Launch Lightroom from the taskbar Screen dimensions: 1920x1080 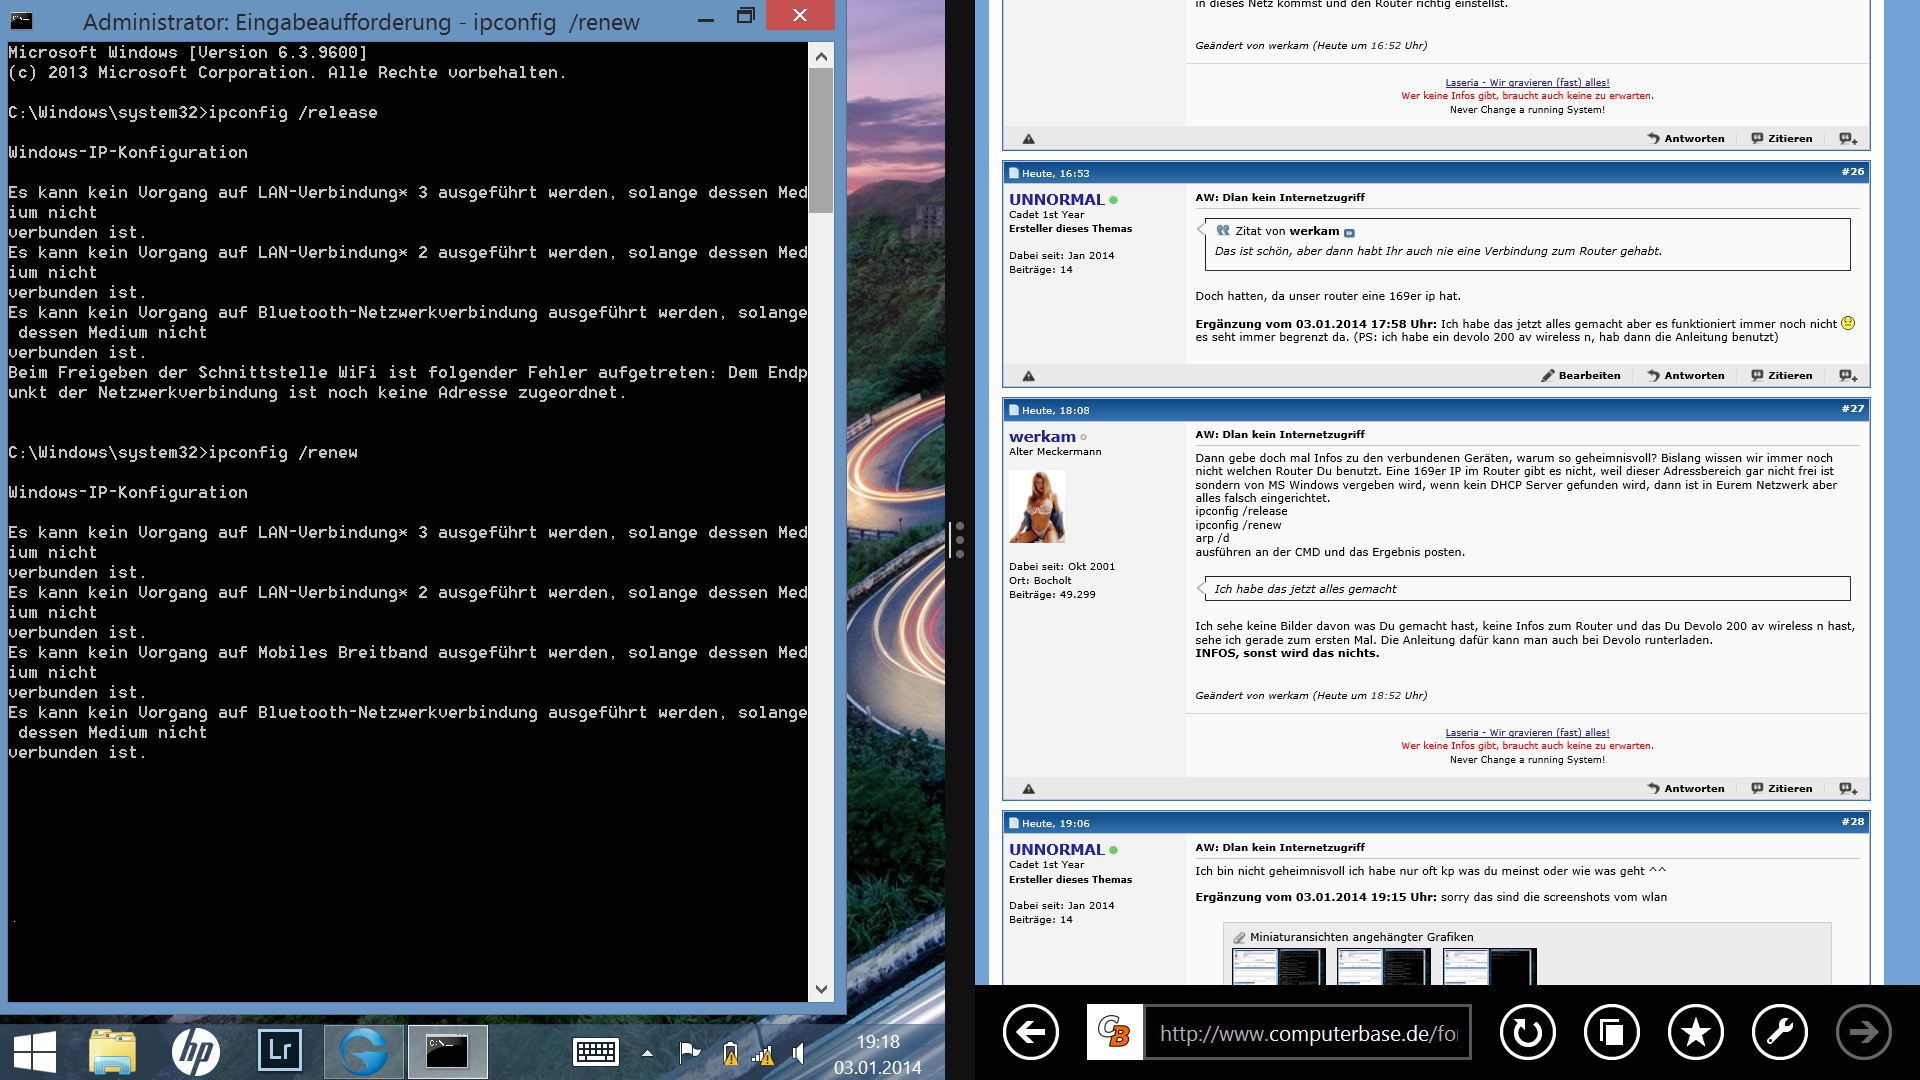(280, 1051)
